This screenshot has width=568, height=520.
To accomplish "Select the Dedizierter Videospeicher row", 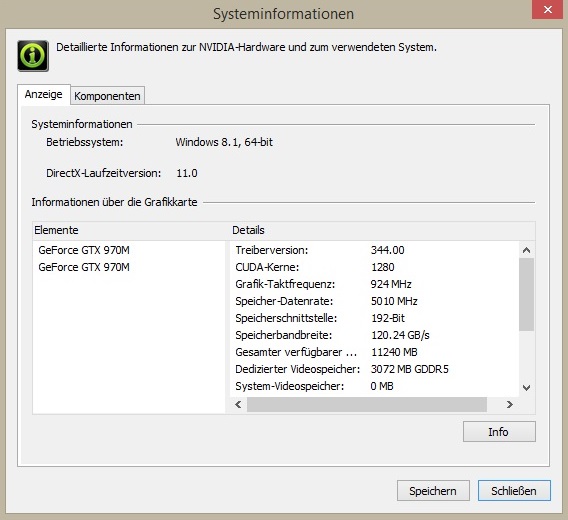I will pos(375,369).
